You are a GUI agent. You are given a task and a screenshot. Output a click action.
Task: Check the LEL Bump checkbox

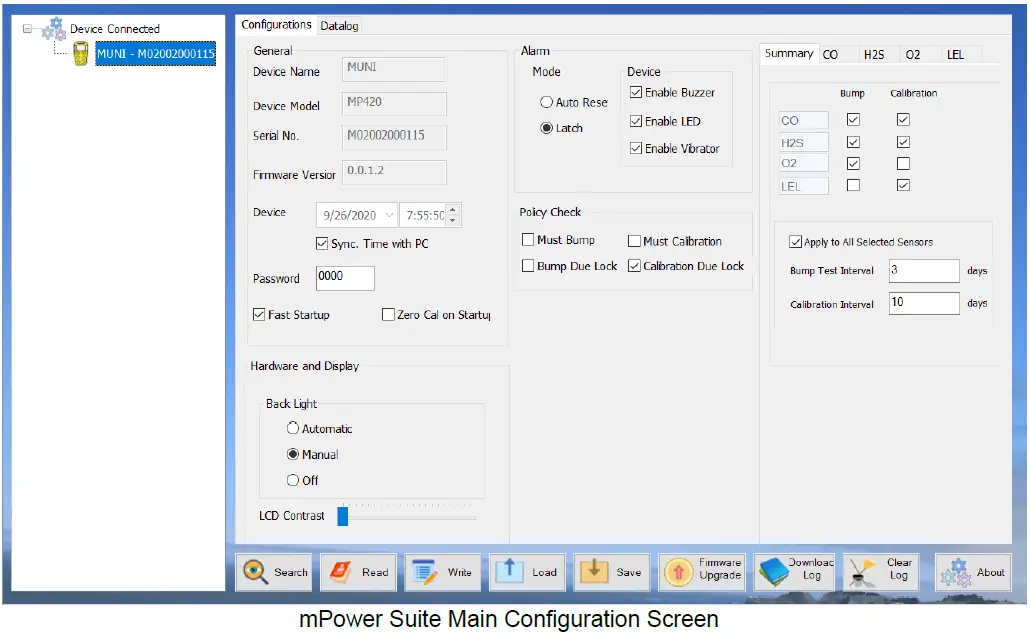pyautogui.click(x=853, y=185)
